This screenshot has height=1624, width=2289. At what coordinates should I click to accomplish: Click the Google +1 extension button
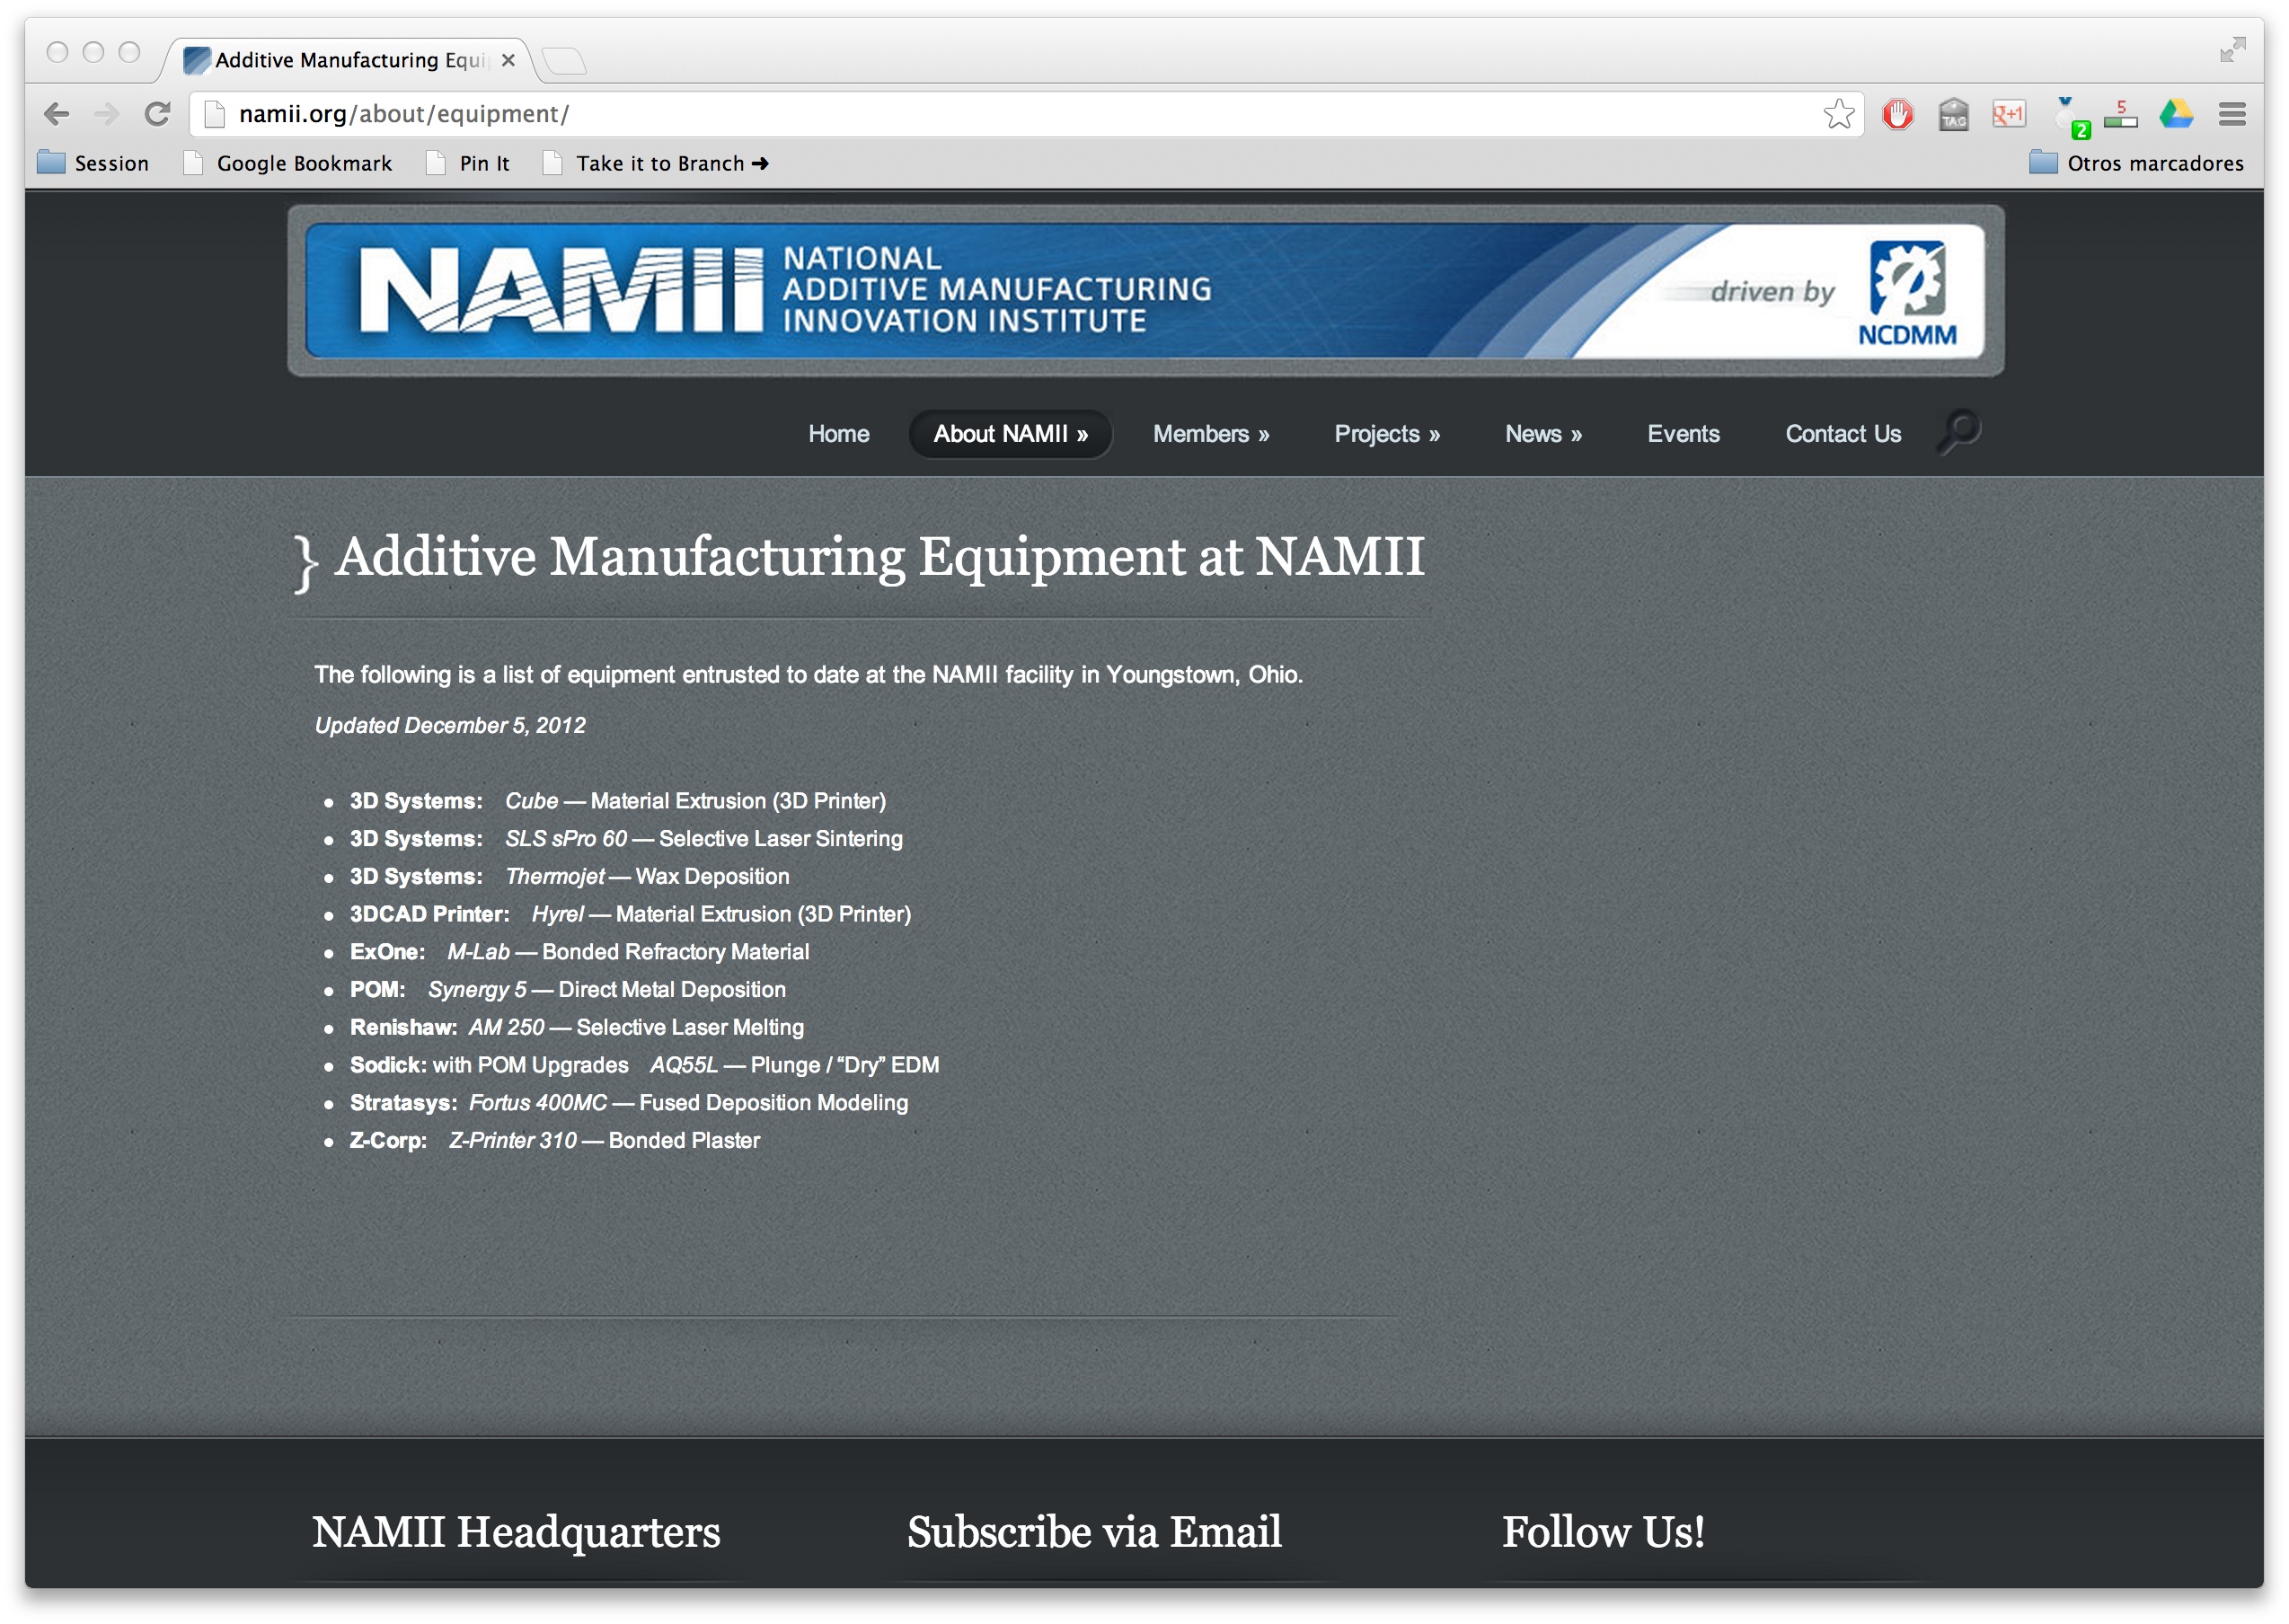coord(2007,114)
